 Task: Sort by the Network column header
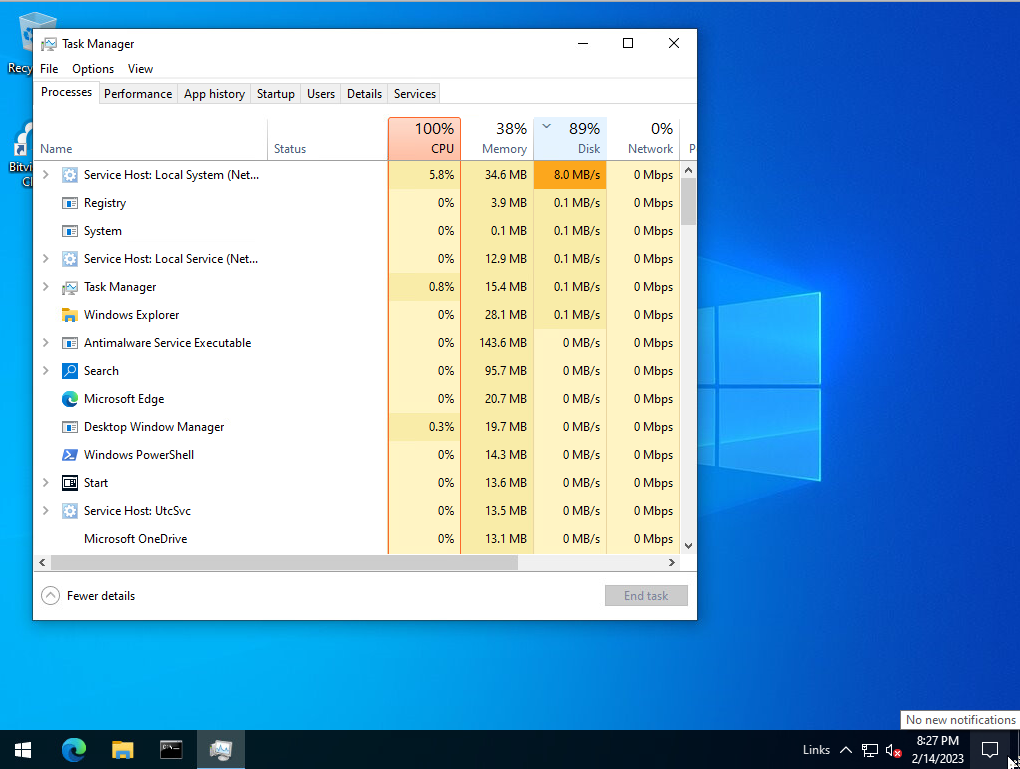[643, 139]
